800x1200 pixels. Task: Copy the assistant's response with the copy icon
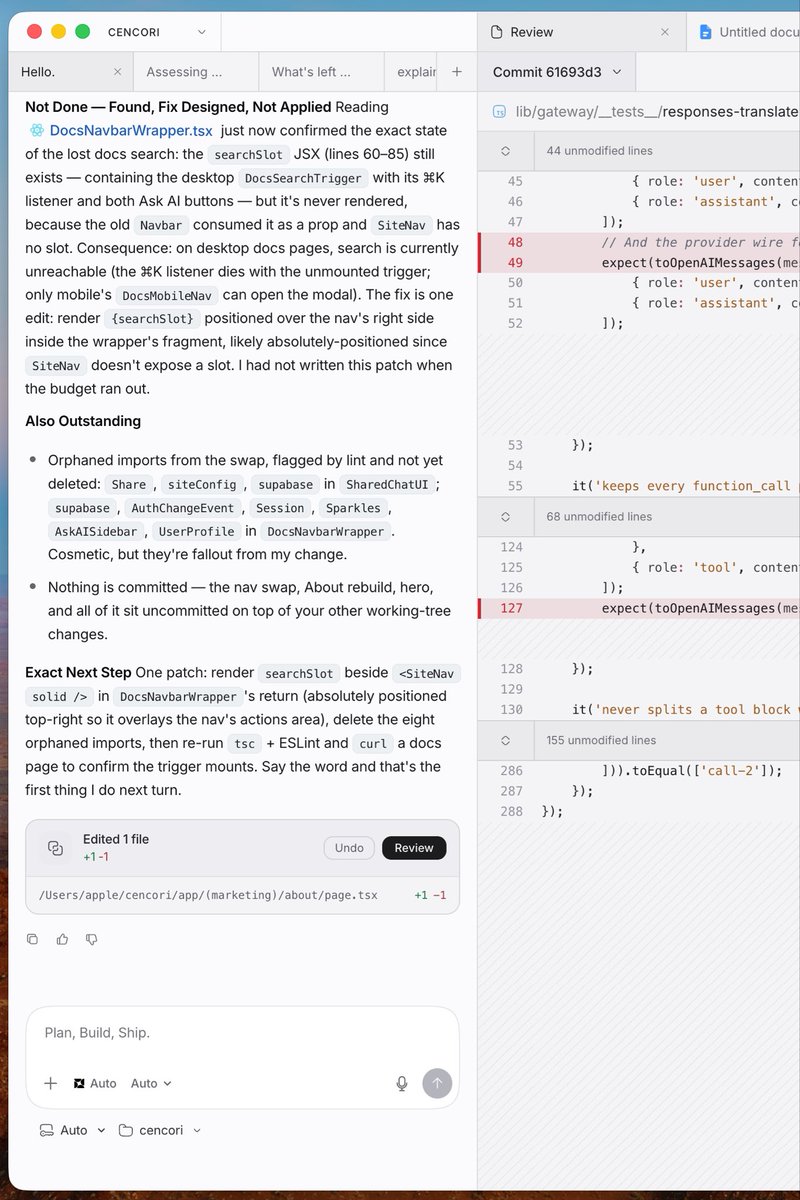pyautogui.click(x=33, y=939)
